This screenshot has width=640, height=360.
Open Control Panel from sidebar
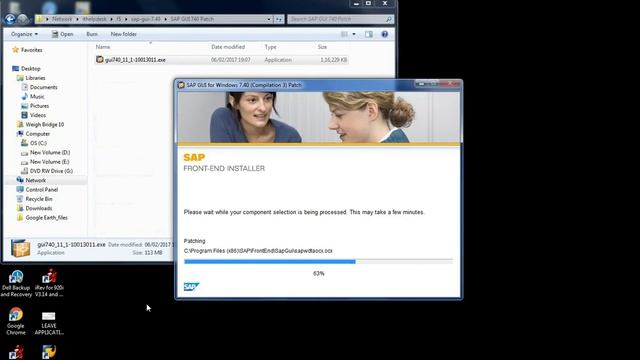[x=42, y=190]
